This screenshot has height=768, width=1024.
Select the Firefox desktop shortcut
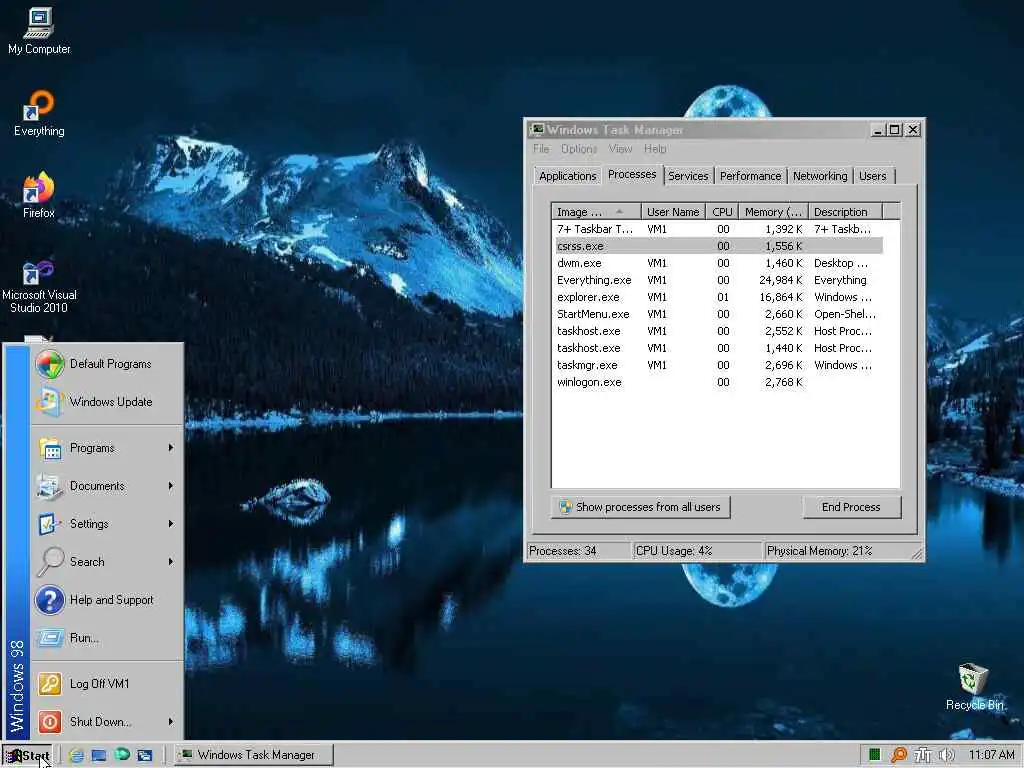coord(39,195)
